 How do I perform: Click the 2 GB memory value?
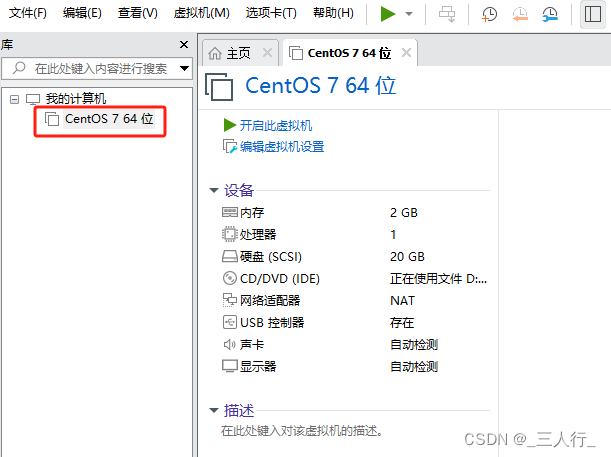point(404,213)
